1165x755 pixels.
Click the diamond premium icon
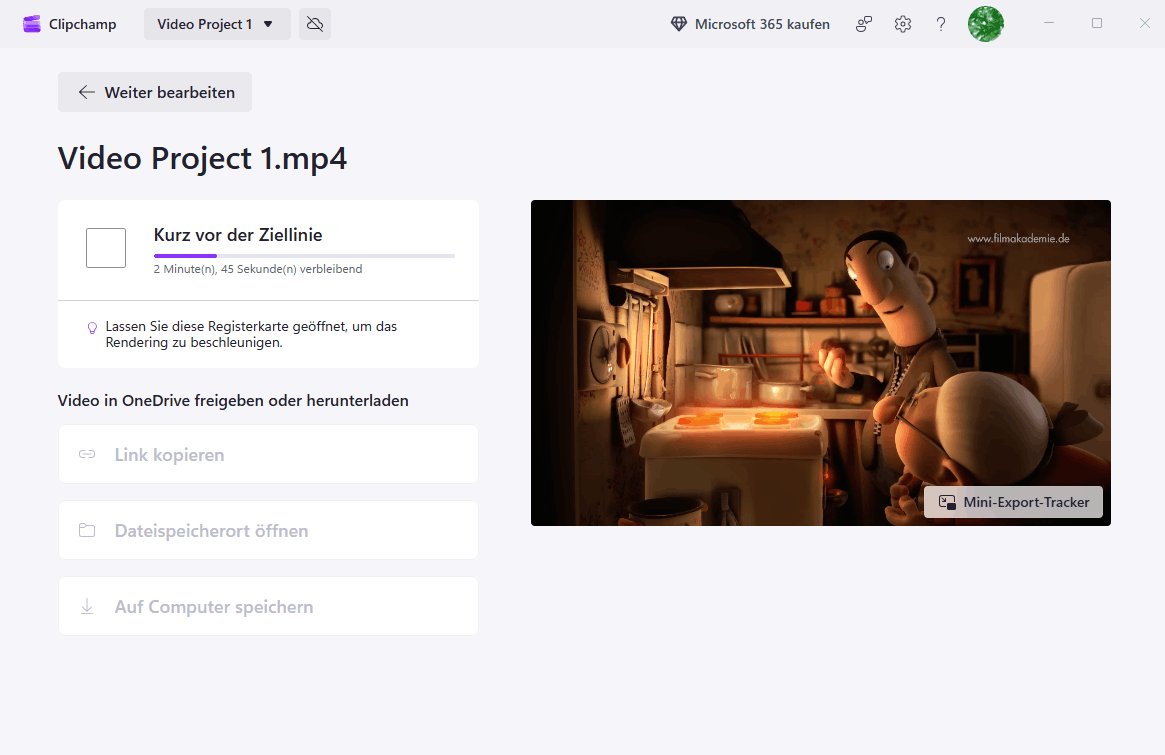(x=679, y=24)
